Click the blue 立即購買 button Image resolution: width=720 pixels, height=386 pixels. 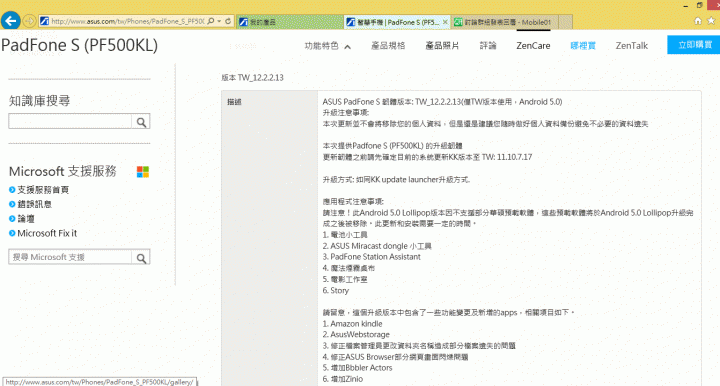click(694, 45)
